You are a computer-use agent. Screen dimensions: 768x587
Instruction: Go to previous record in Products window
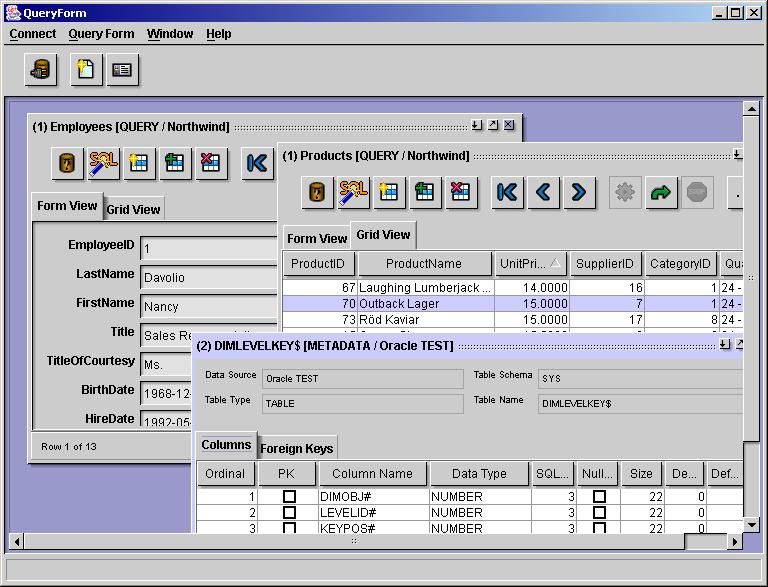543,192
